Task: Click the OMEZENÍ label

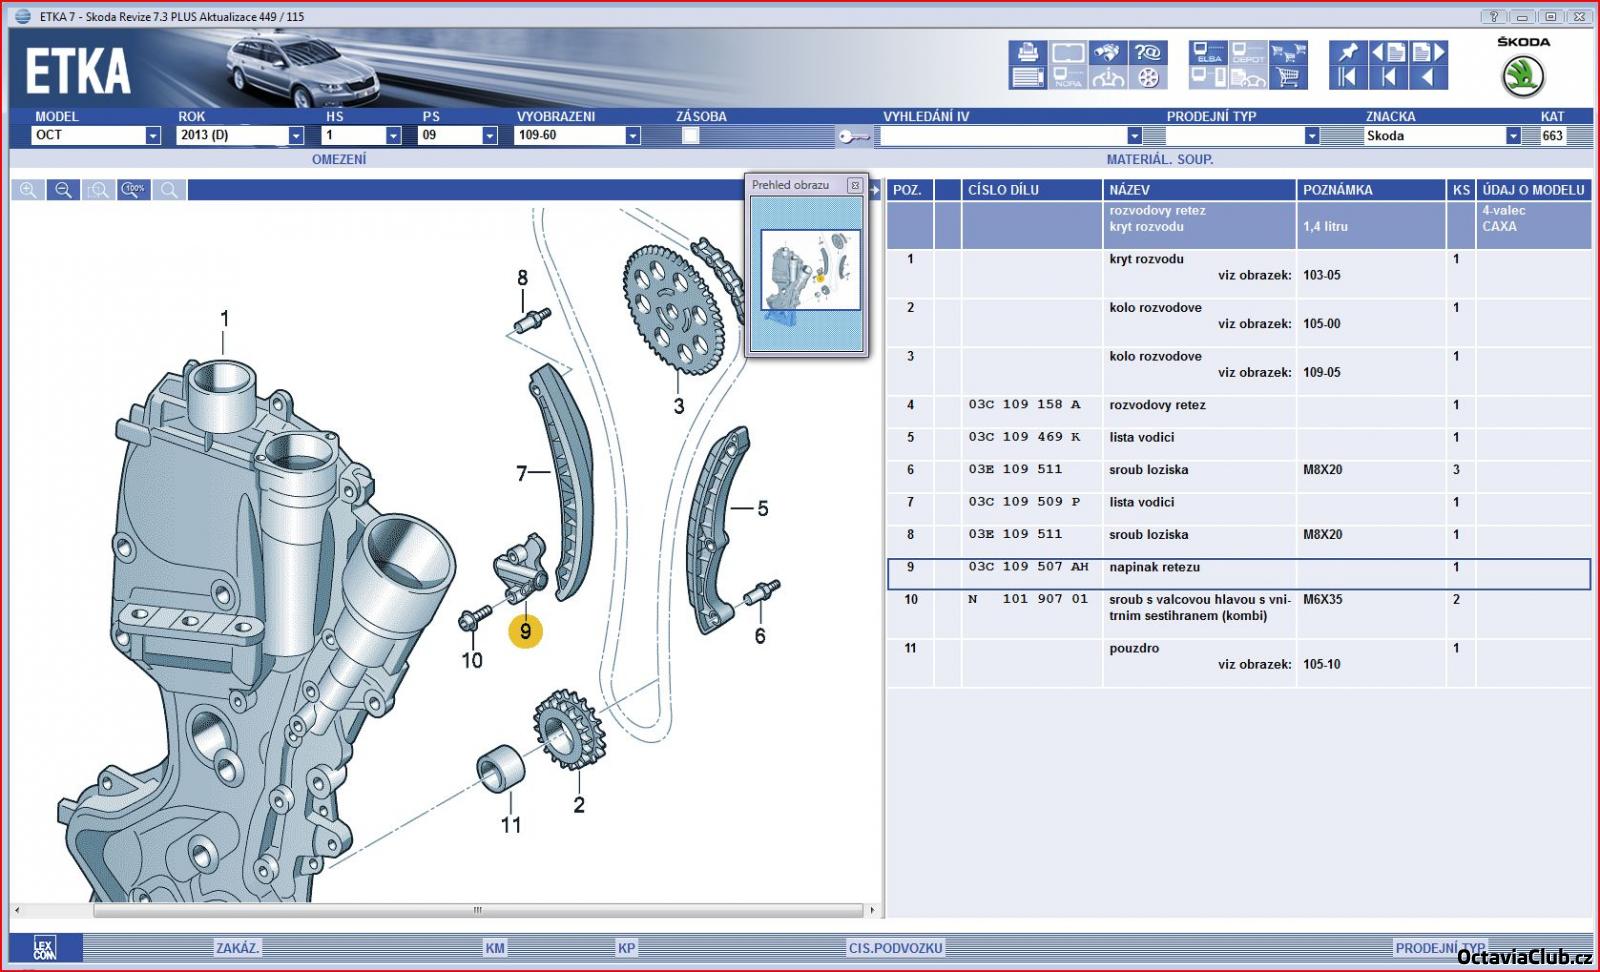Action: point(339,159)
